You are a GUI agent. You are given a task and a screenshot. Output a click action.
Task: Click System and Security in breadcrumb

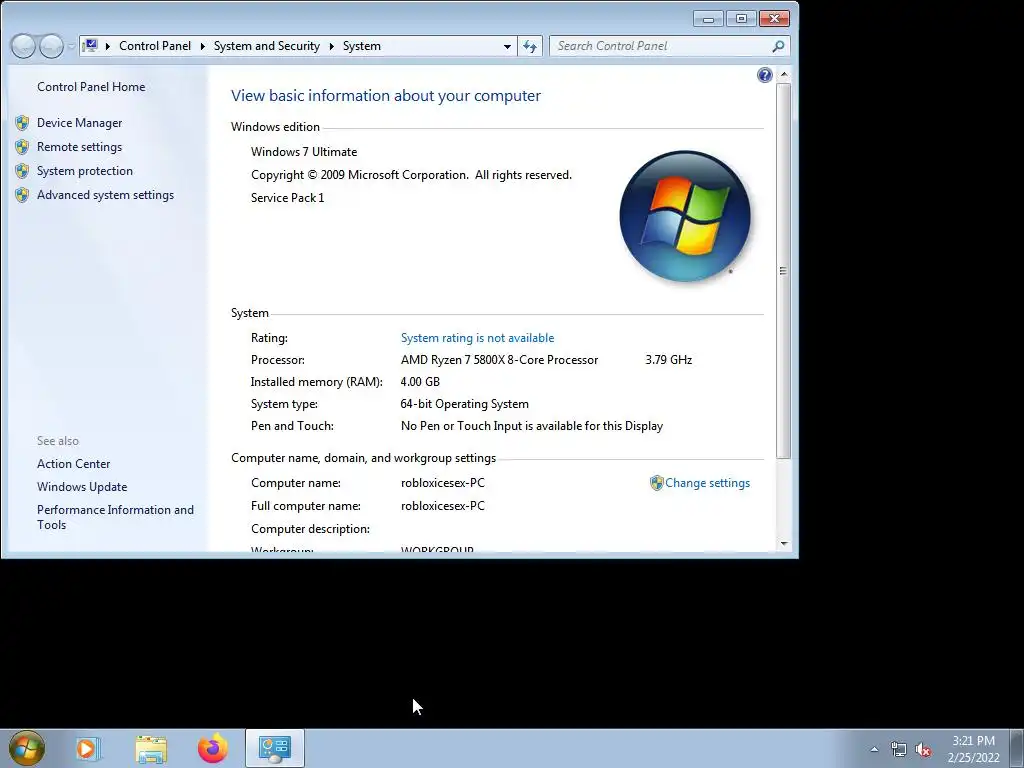266,46
